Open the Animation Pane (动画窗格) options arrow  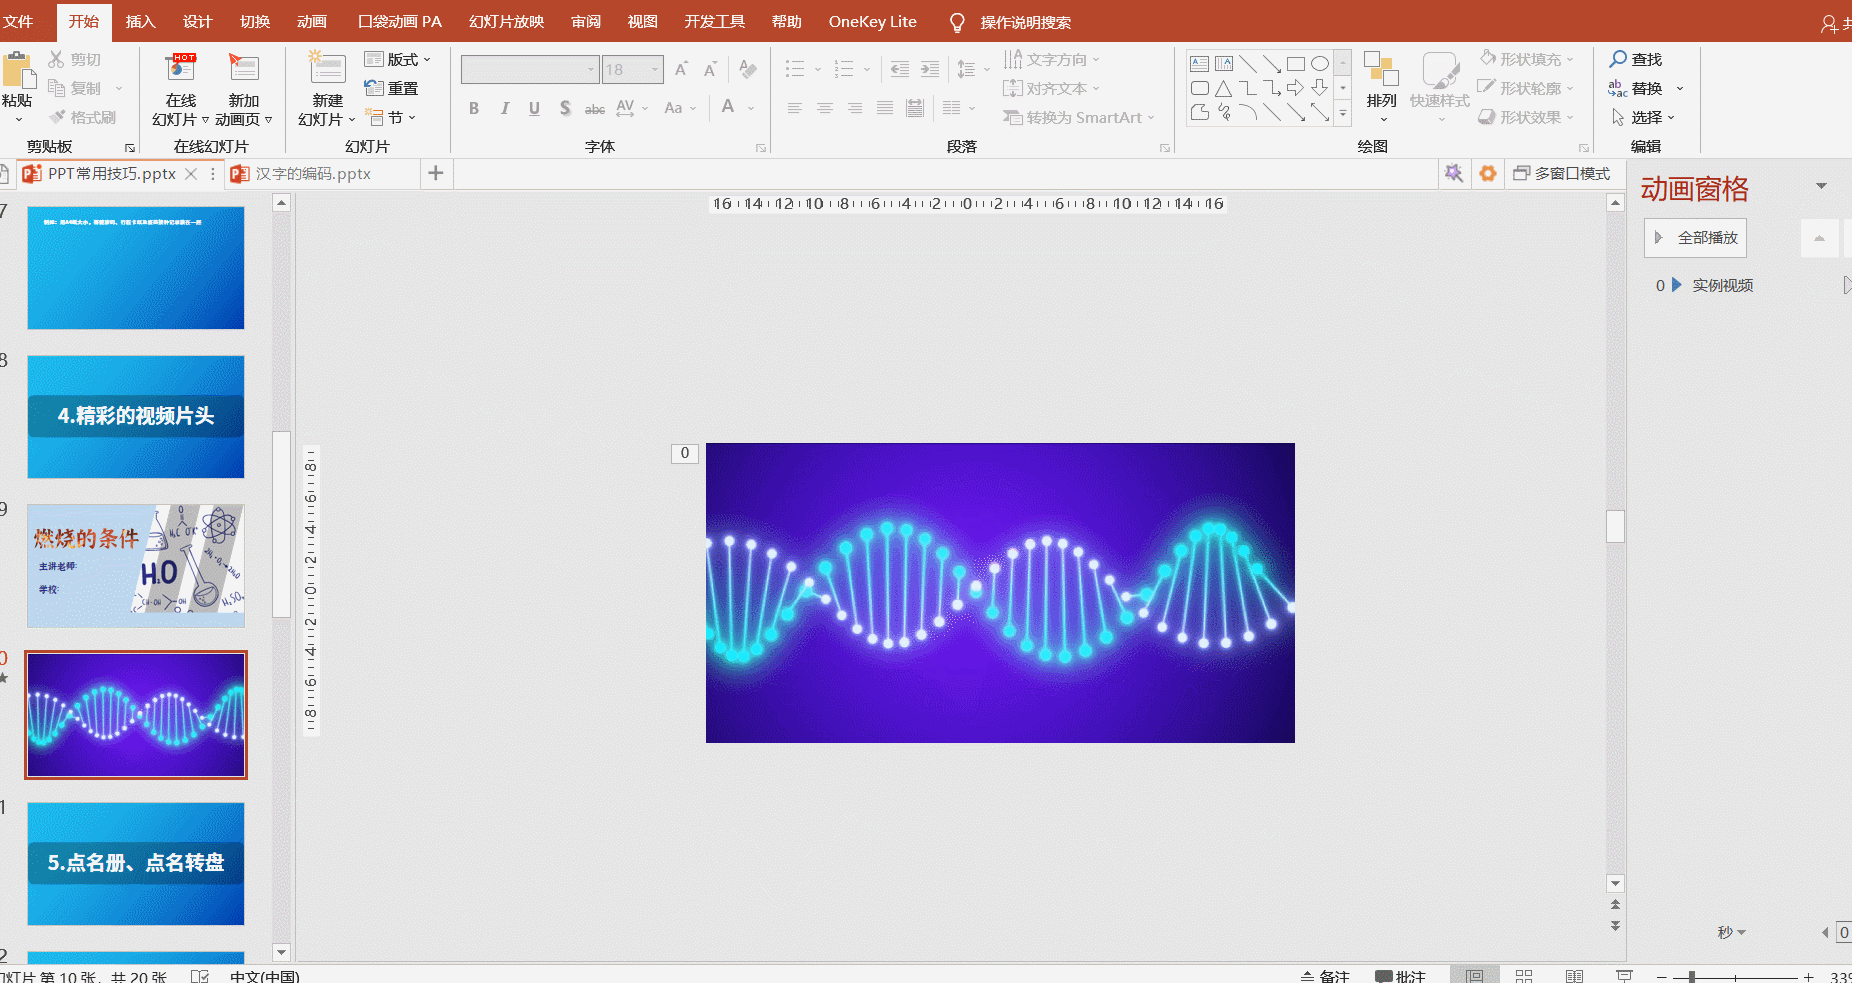1821,186
